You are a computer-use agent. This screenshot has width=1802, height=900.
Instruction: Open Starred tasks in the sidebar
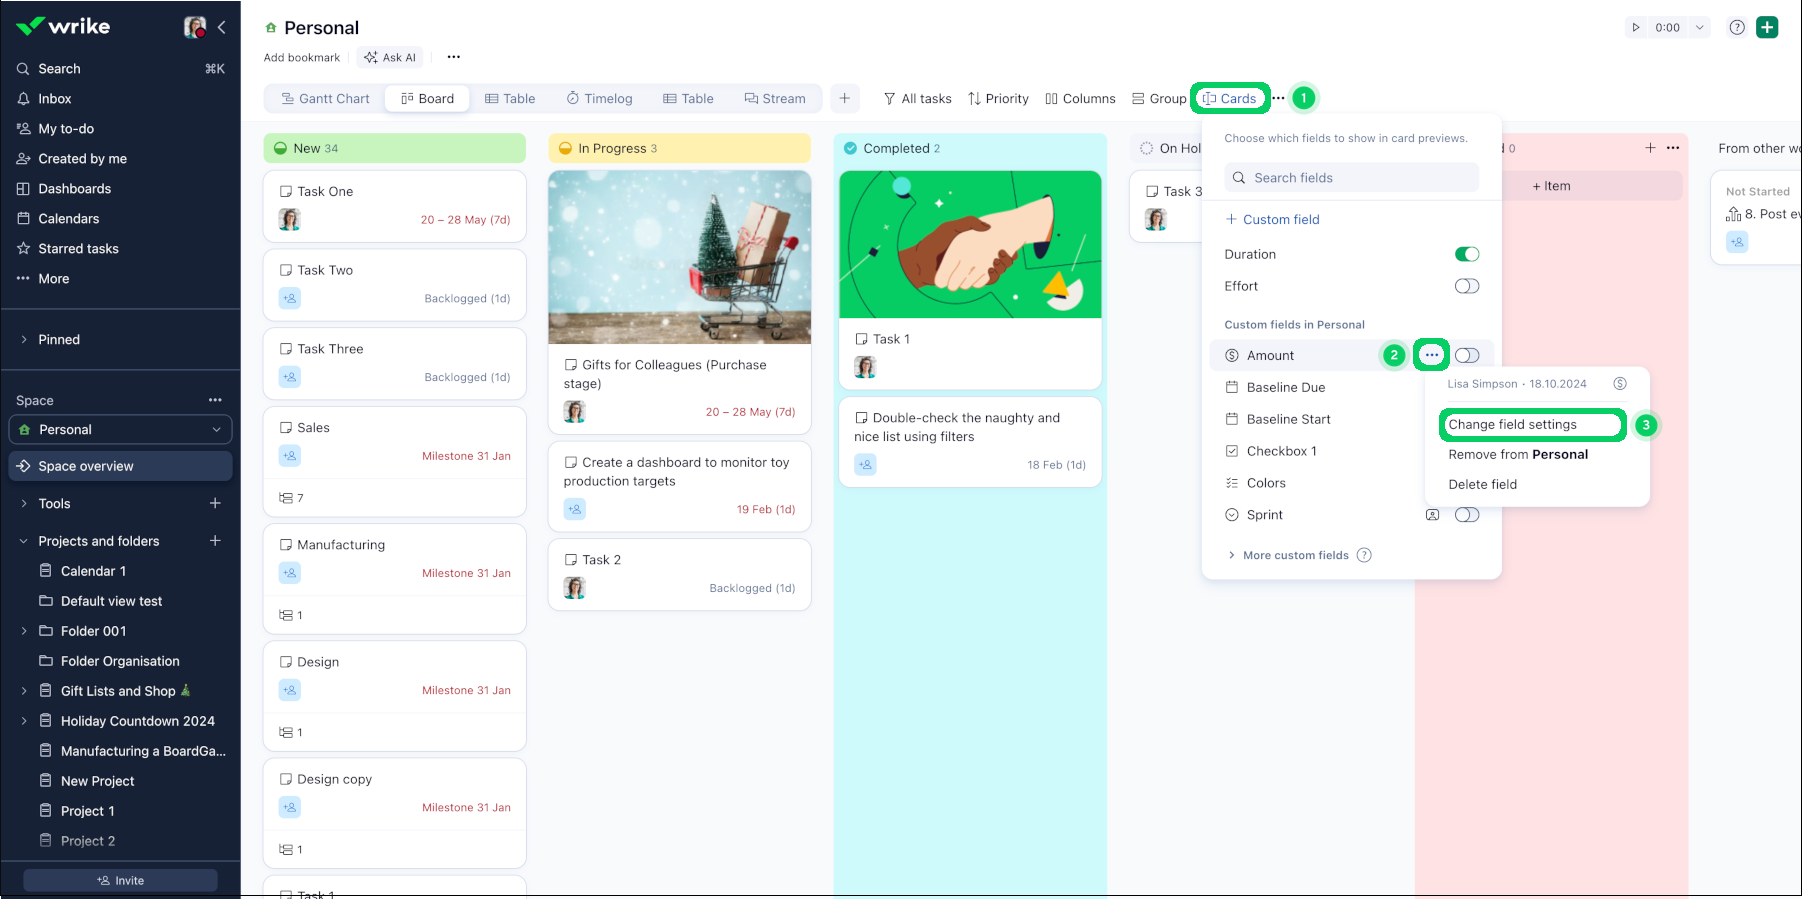tap(79, 248)
